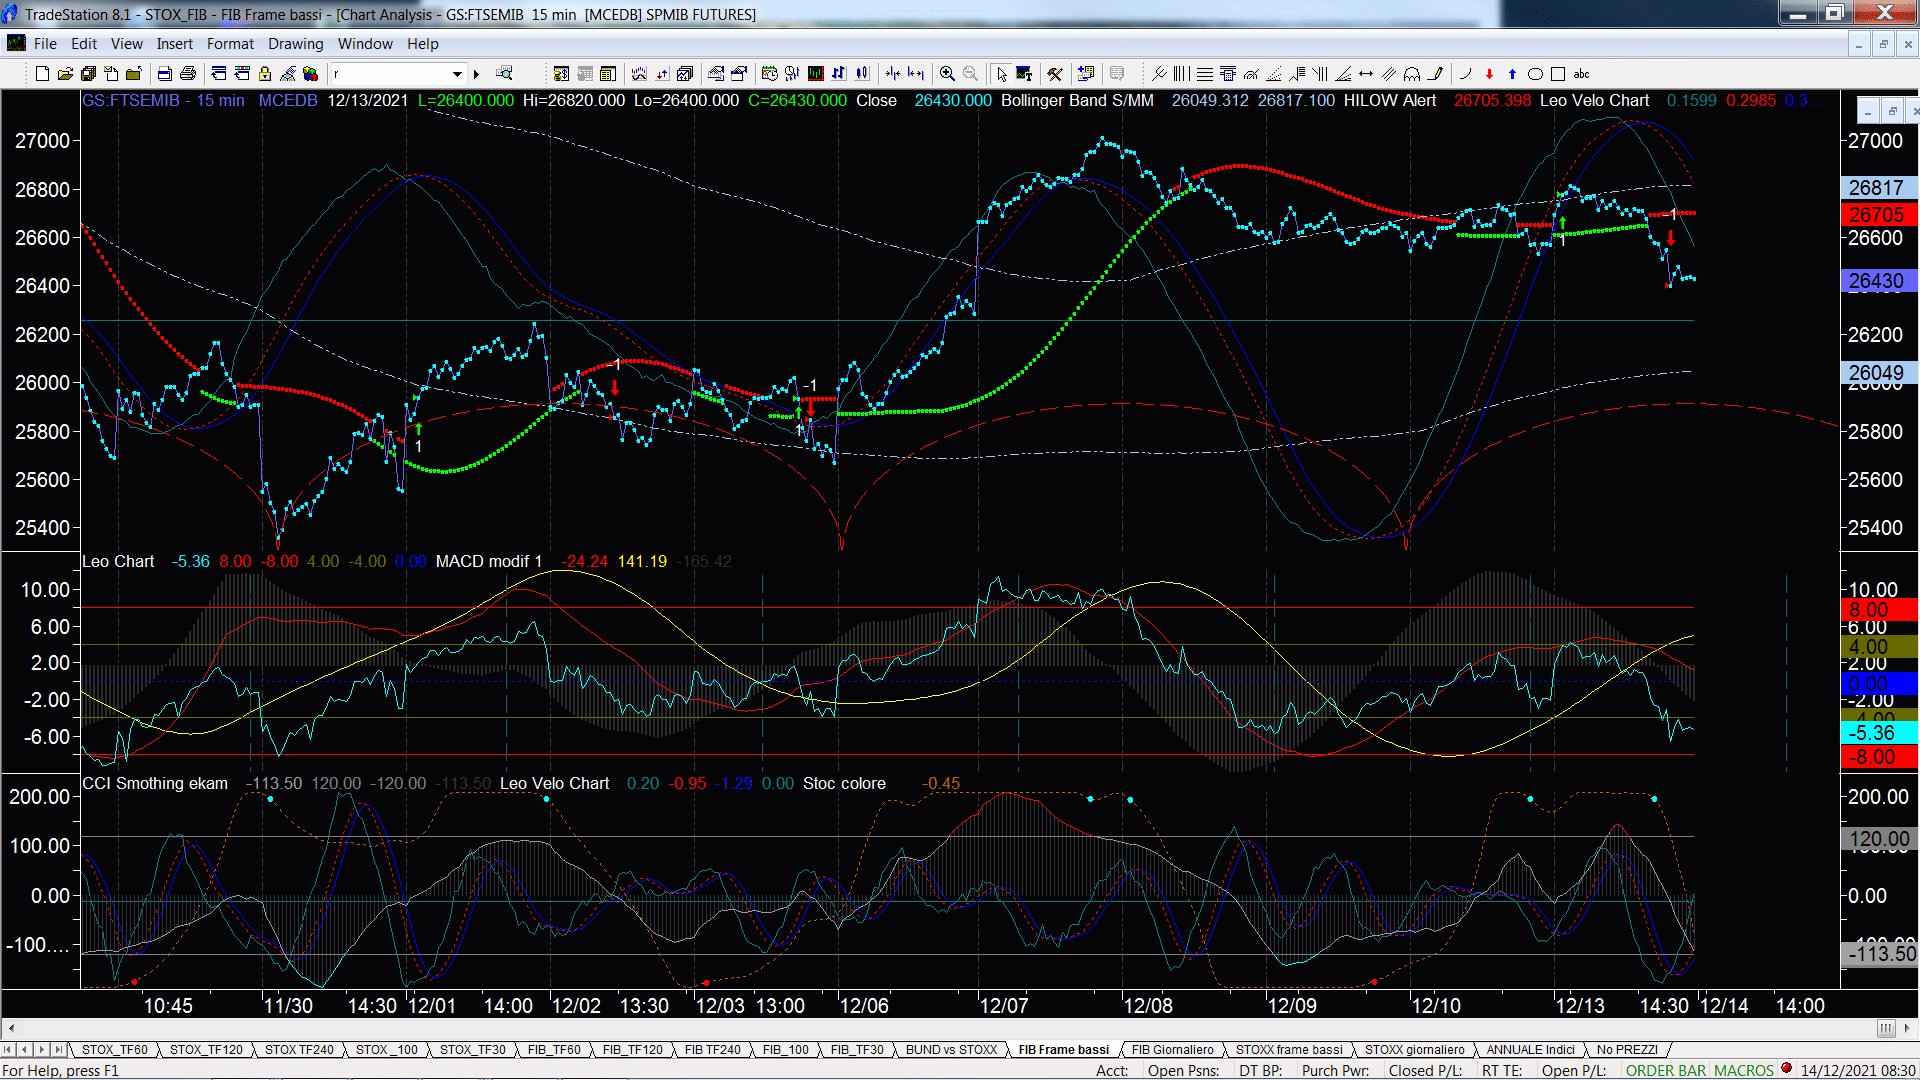Viewport: 1920px width, 1080px height.
Task: Click the 26817 price axis label
Action: 1877,188
